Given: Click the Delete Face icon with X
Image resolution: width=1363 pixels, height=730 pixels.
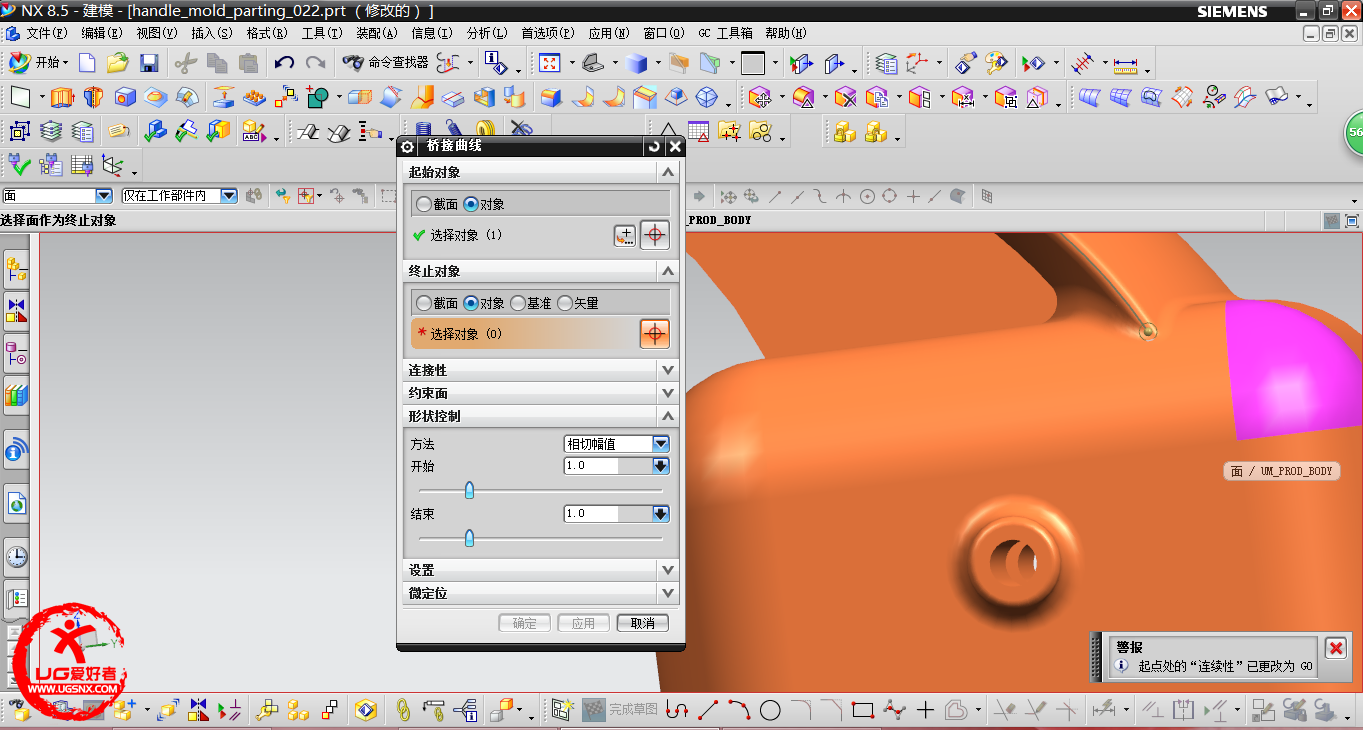Looking at the screenshot, I should pyautogui.click(x=846, y=97).
